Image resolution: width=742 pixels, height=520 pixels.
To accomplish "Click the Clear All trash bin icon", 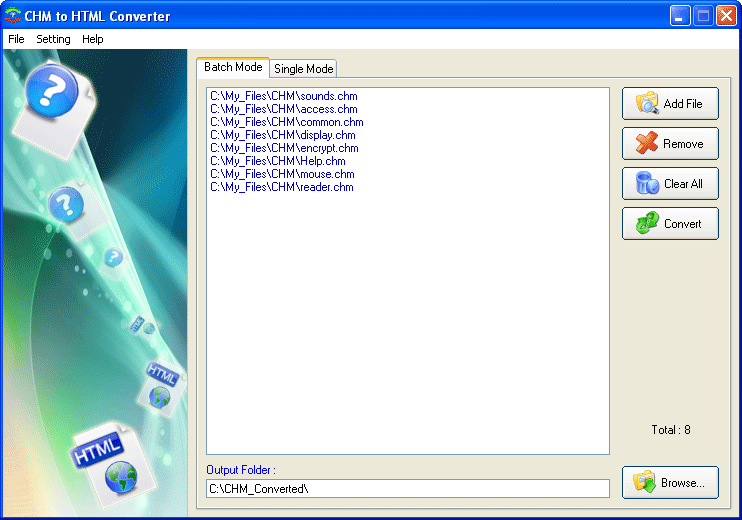I will pos(647,184).
